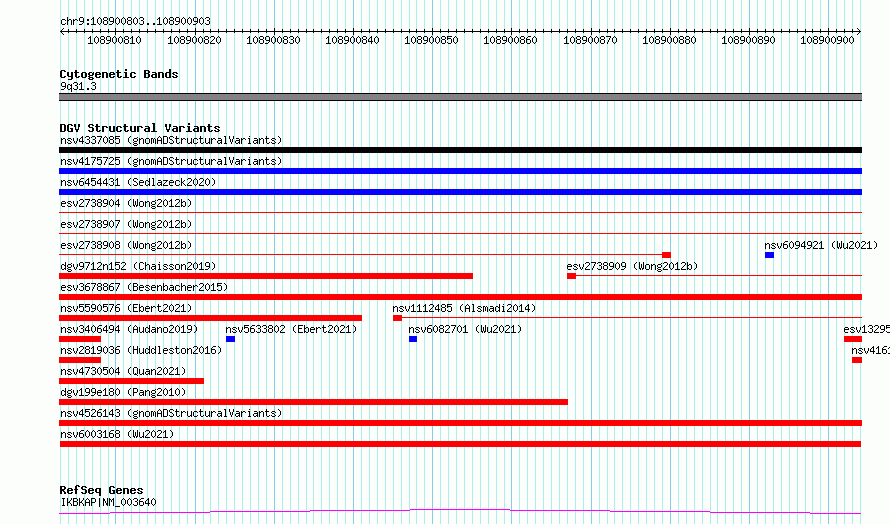Image resolution: width=890 pixels, height=524 pixels.
Task: Select the DGV Structural Variants heading
Action: click(x=140, y=128)
